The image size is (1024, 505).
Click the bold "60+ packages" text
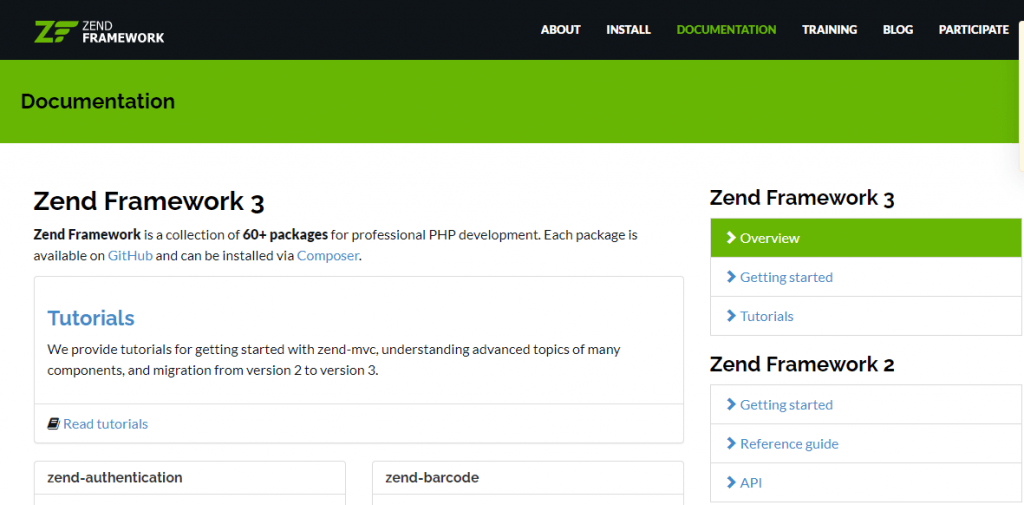point(285,235)
